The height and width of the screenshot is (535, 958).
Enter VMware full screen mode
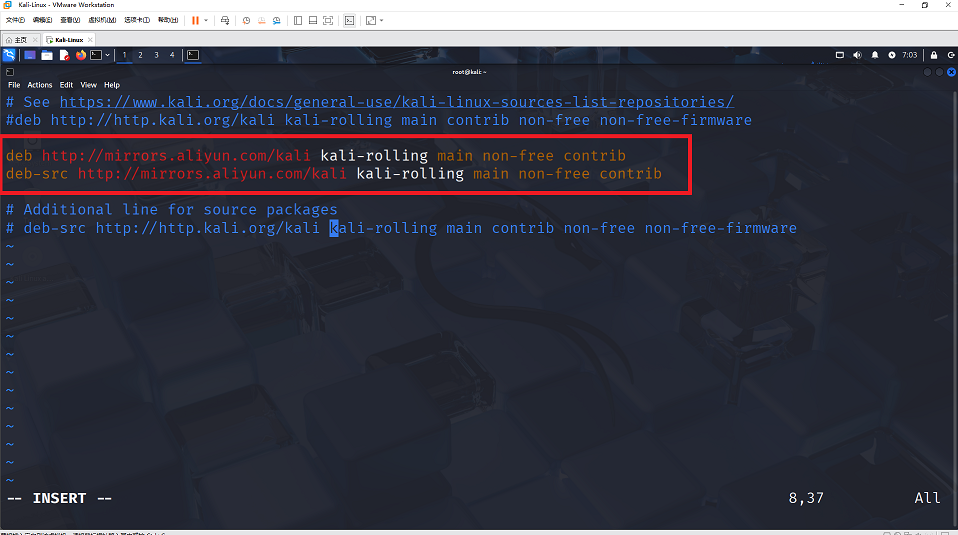328,20
